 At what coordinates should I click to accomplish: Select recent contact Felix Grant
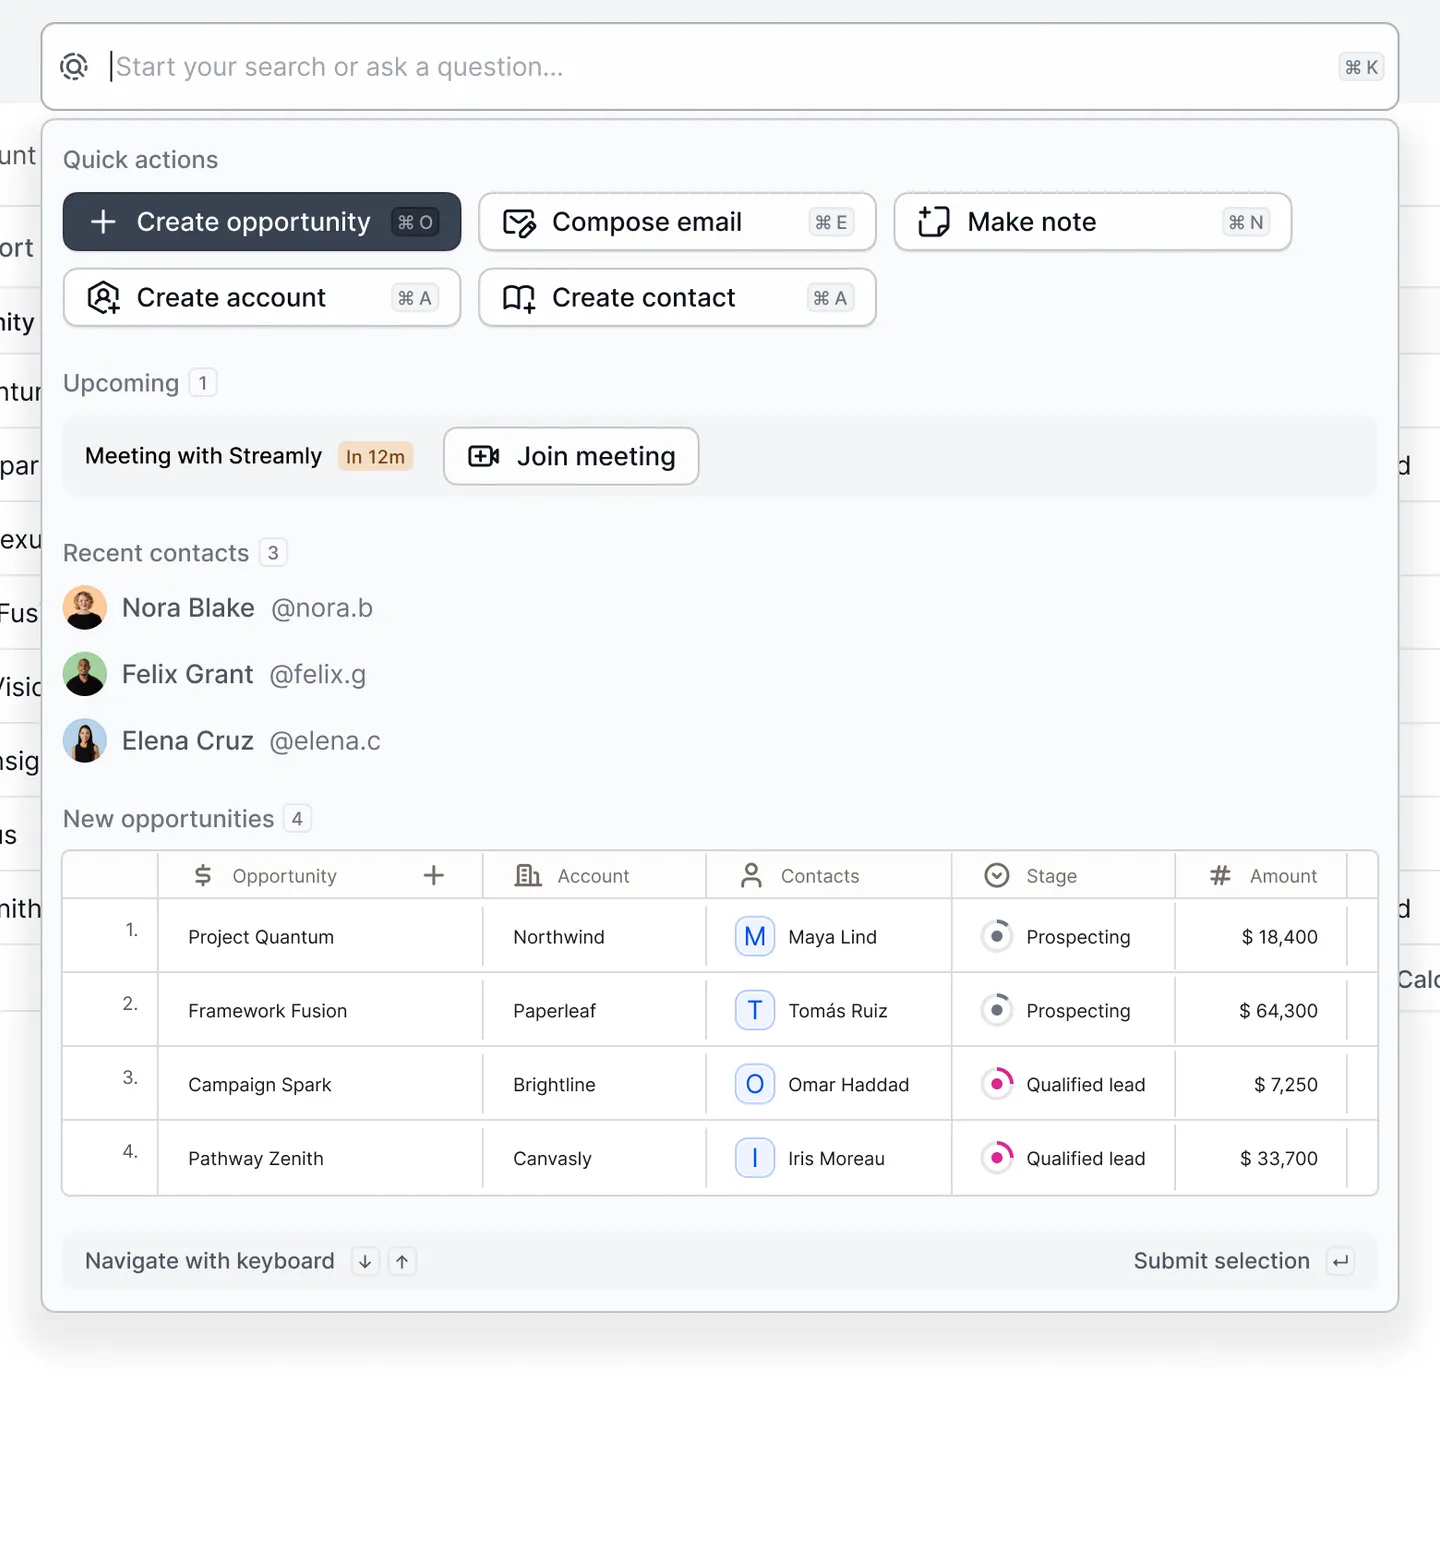point(214,675)
